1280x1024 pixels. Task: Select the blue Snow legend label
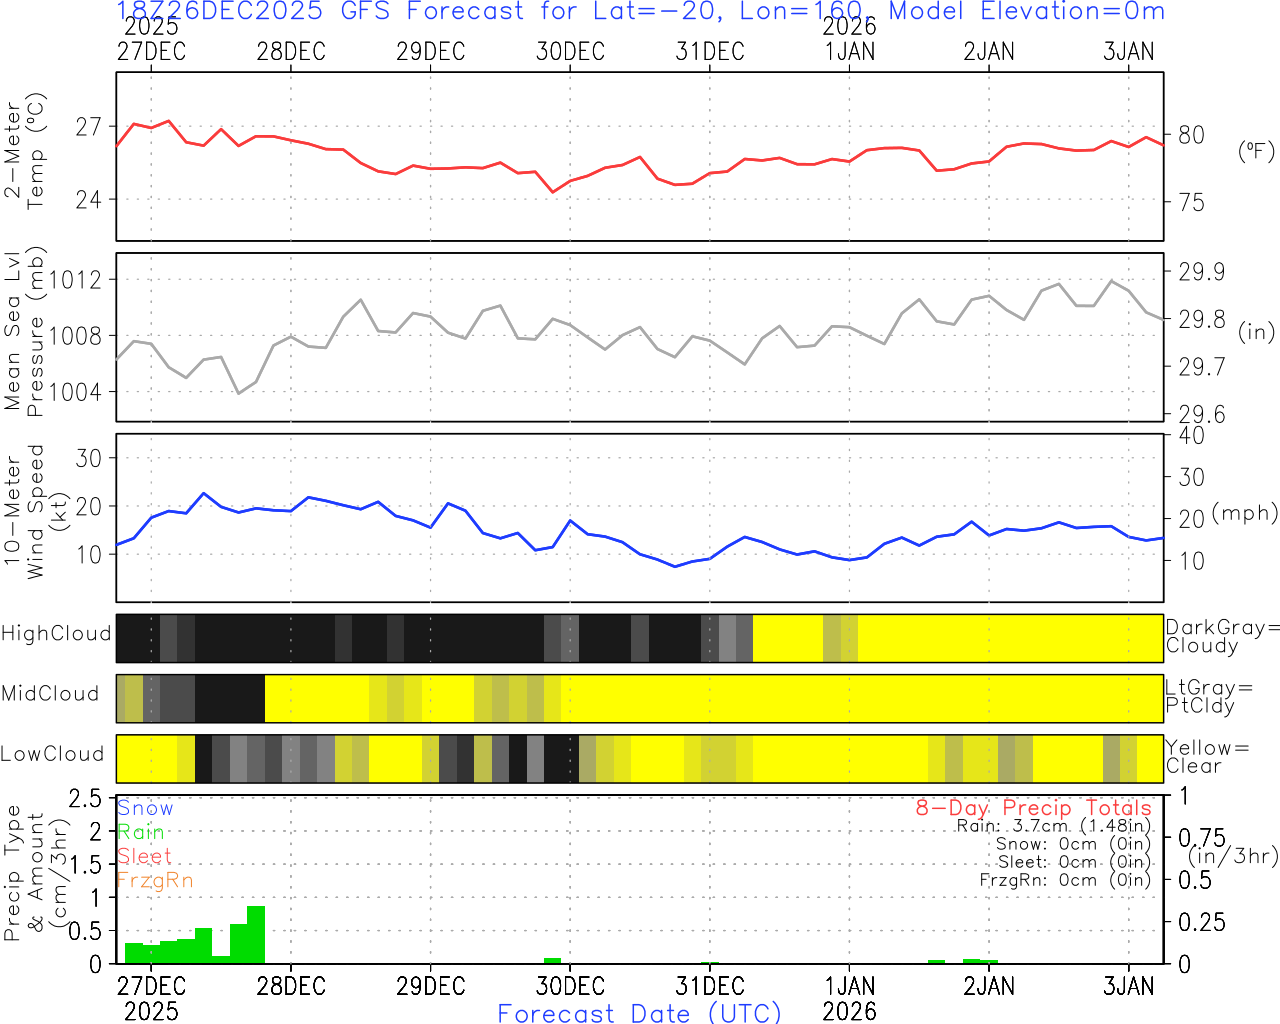(145, 808)
